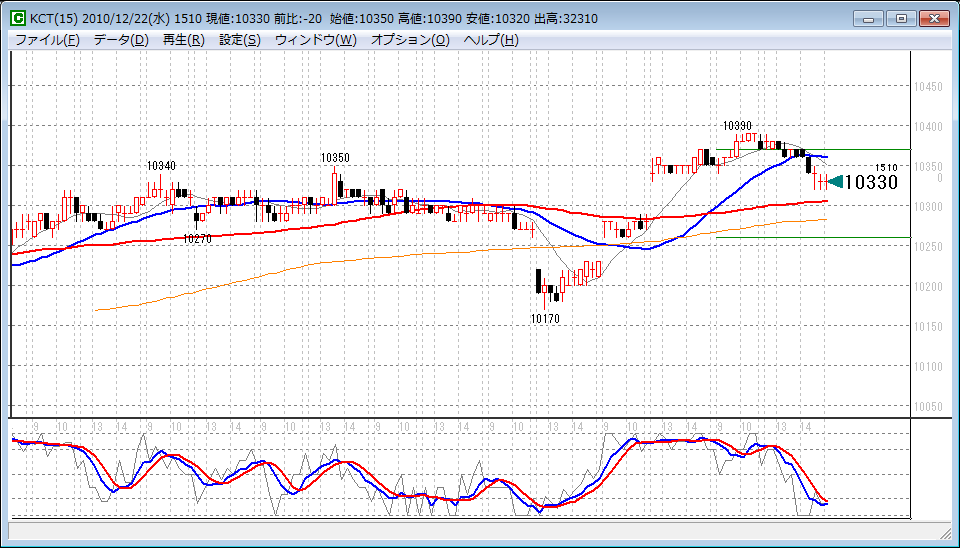
Task: Select the 10350 peak price label
Action: (x=335, y=158)
